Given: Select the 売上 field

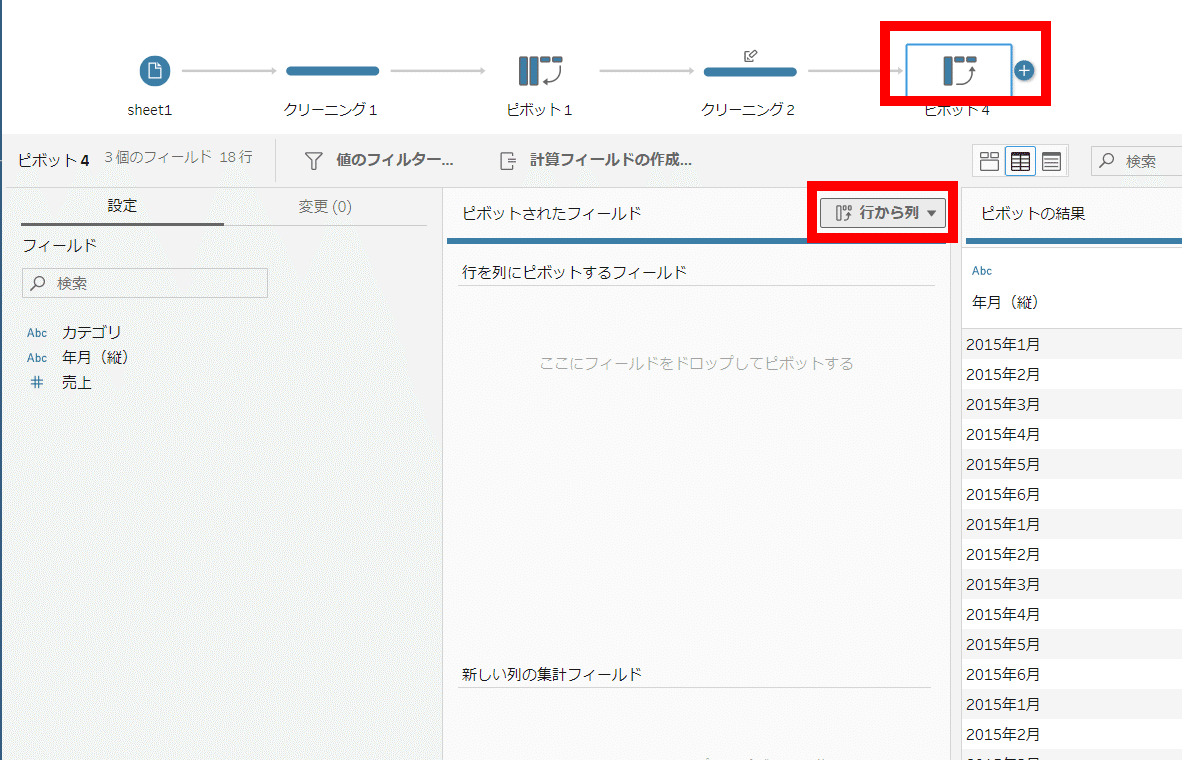Looking at the screenshot, I should 77,382.
